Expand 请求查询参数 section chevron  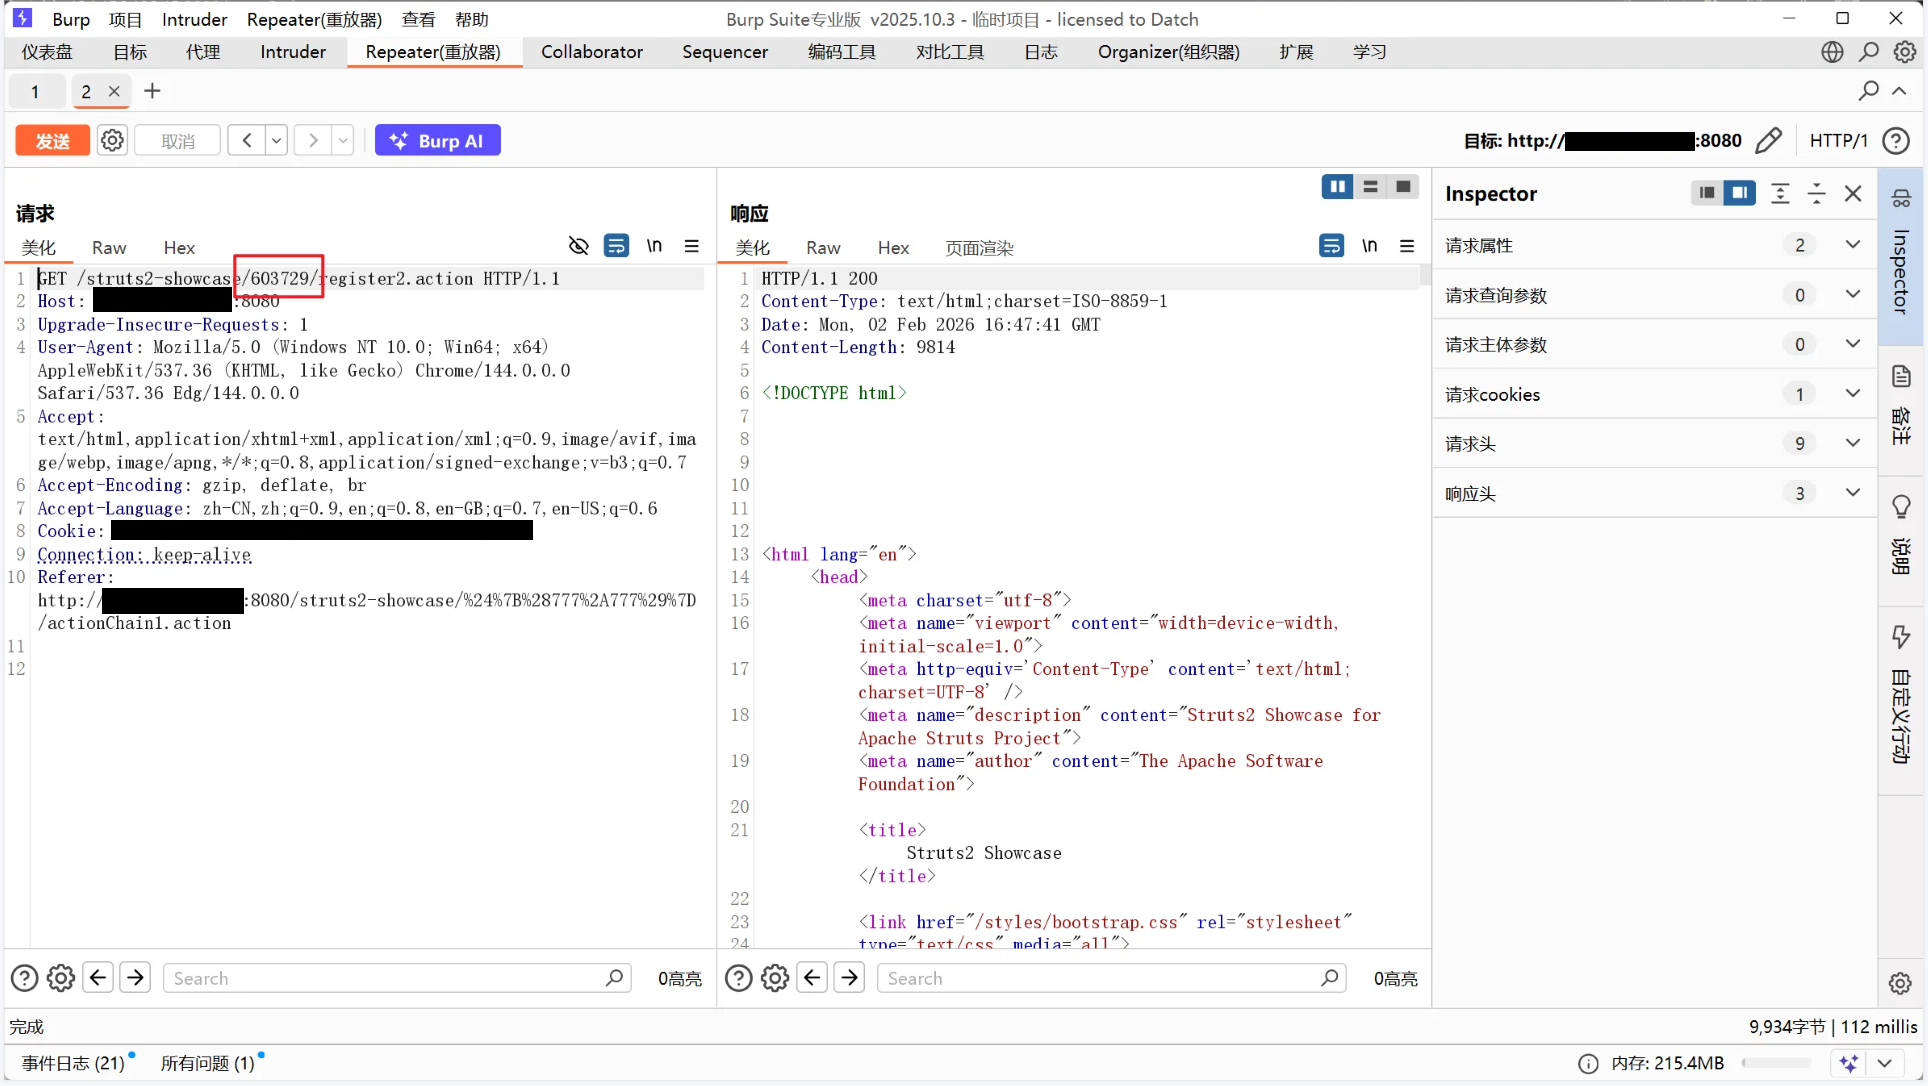coord(1853,295)
